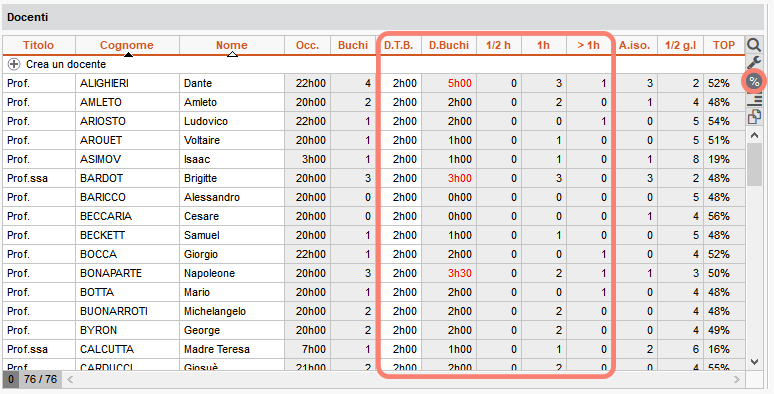Sort by the Cognome column header

(x=127, y=45)
